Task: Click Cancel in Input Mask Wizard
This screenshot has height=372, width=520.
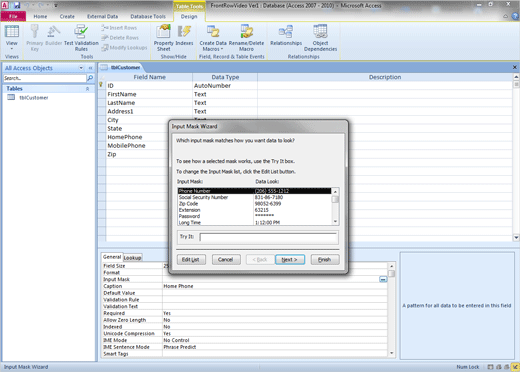Action: tap(226, 259)
